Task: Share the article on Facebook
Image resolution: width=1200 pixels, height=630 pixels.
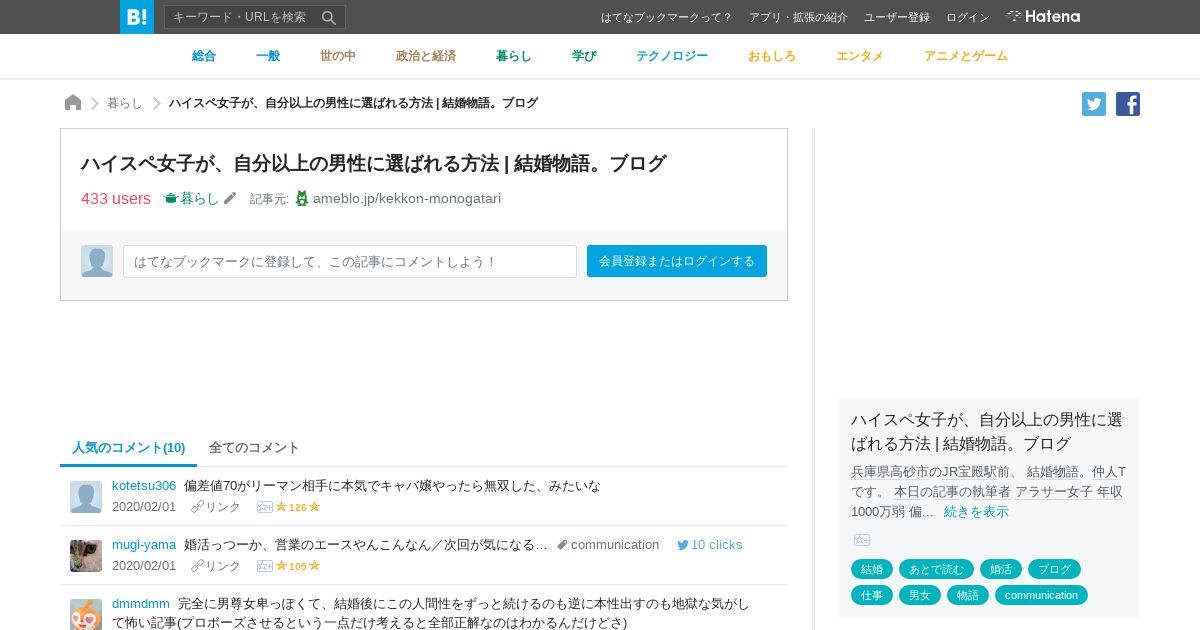Action: tap(1128, 104)
